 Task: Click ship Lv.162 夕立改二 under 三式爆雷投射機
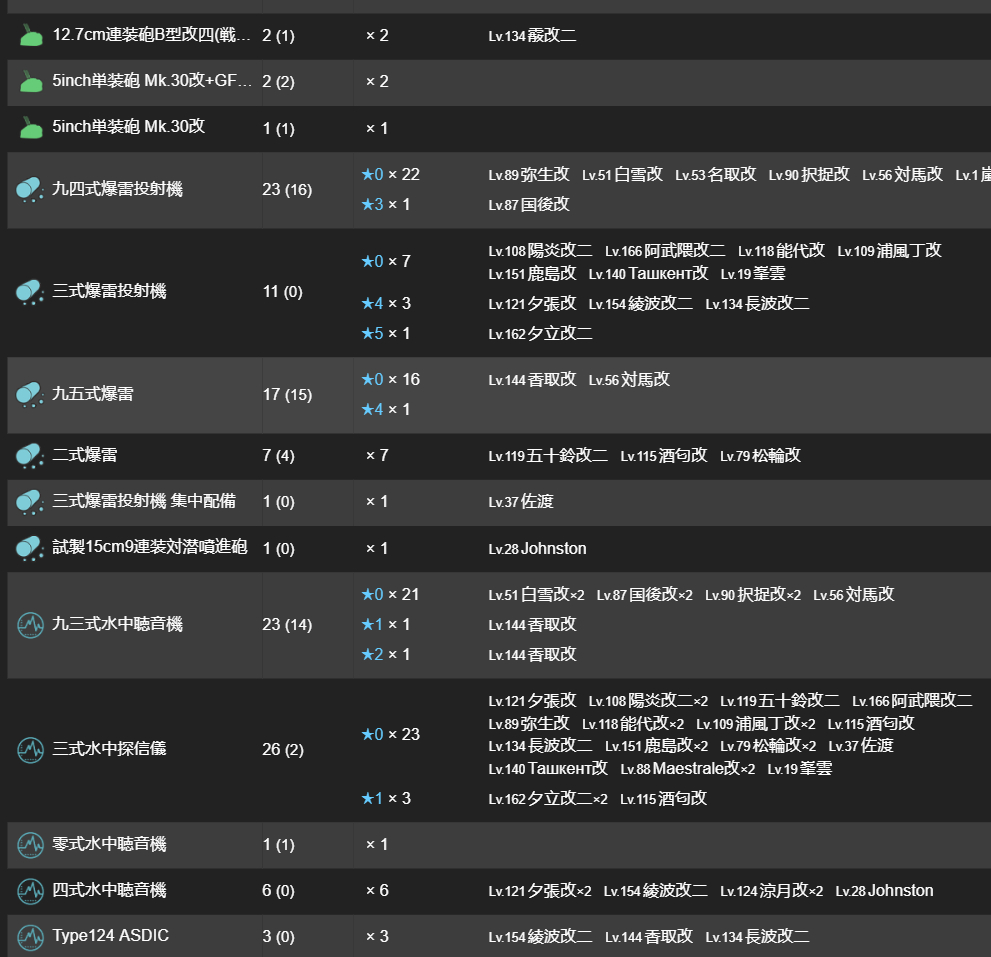coord(540,334)
